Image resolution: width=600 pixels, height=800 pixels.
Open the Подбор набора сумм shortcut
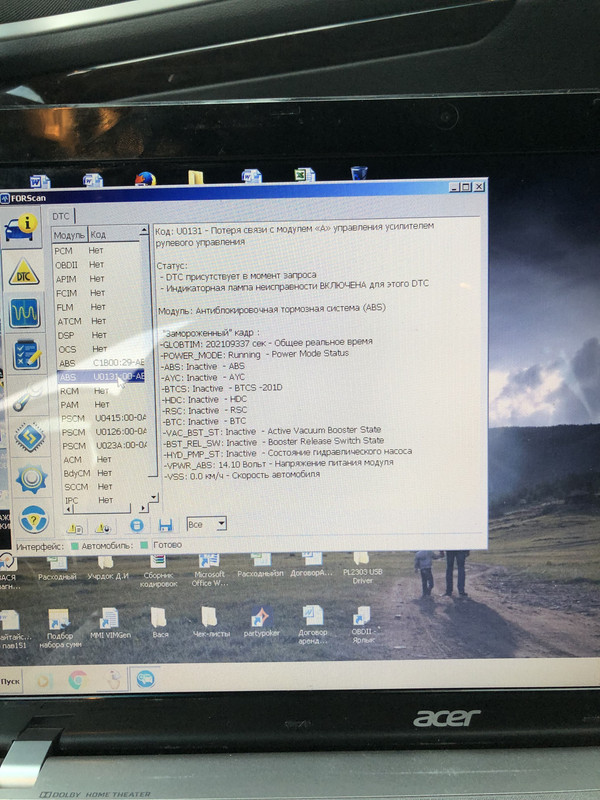click(60, 629)
